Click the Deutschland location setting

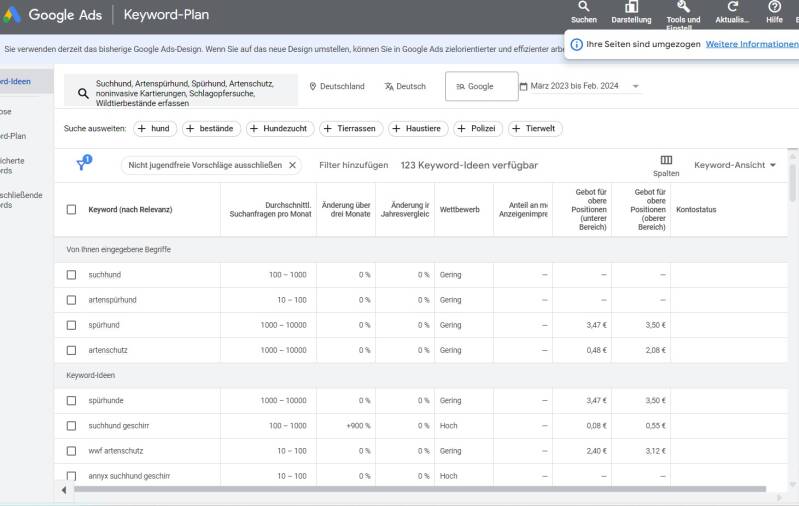337,86
